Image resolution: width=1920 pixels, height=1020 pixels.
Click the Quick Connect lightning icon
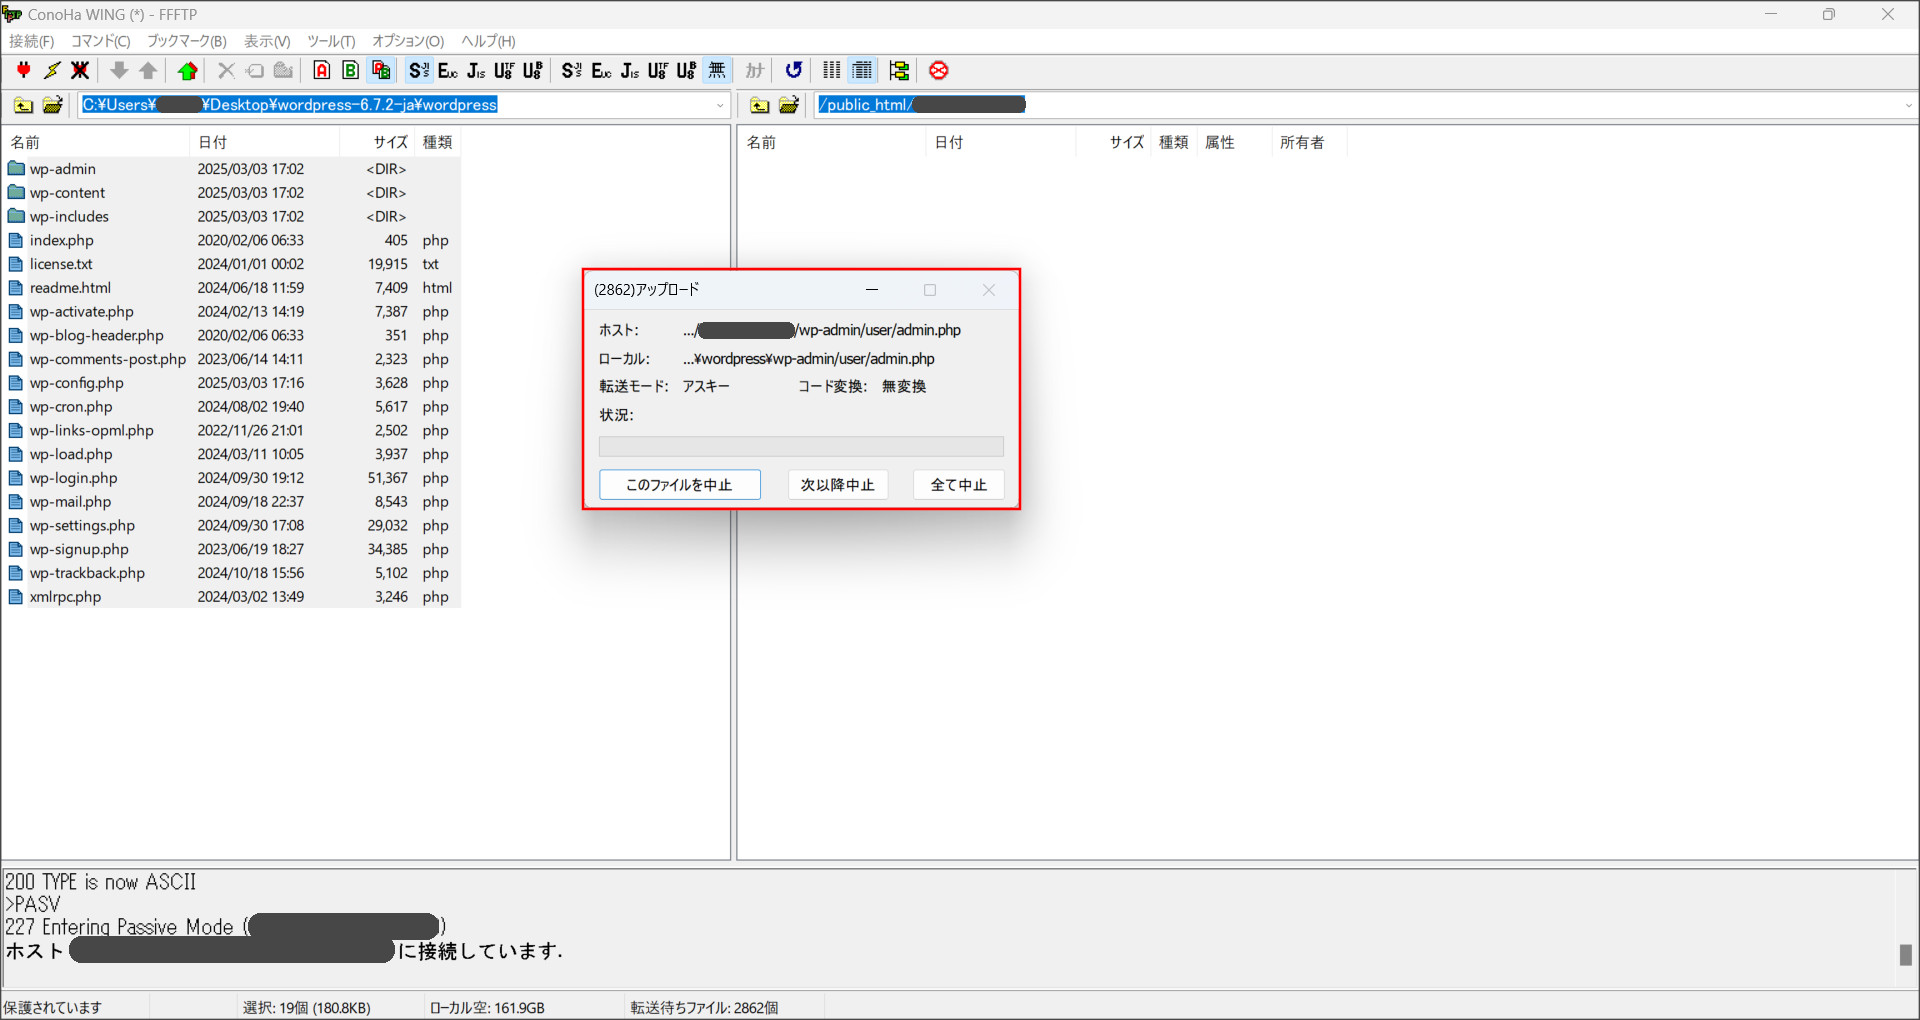(52, 70)
